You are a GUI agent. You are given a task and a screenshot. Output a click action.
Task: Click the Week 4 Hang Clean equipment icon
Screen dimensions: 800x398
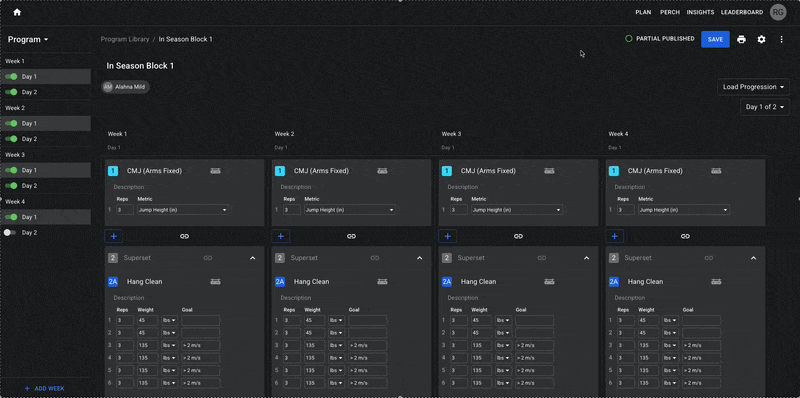click(x=716, y=282)
